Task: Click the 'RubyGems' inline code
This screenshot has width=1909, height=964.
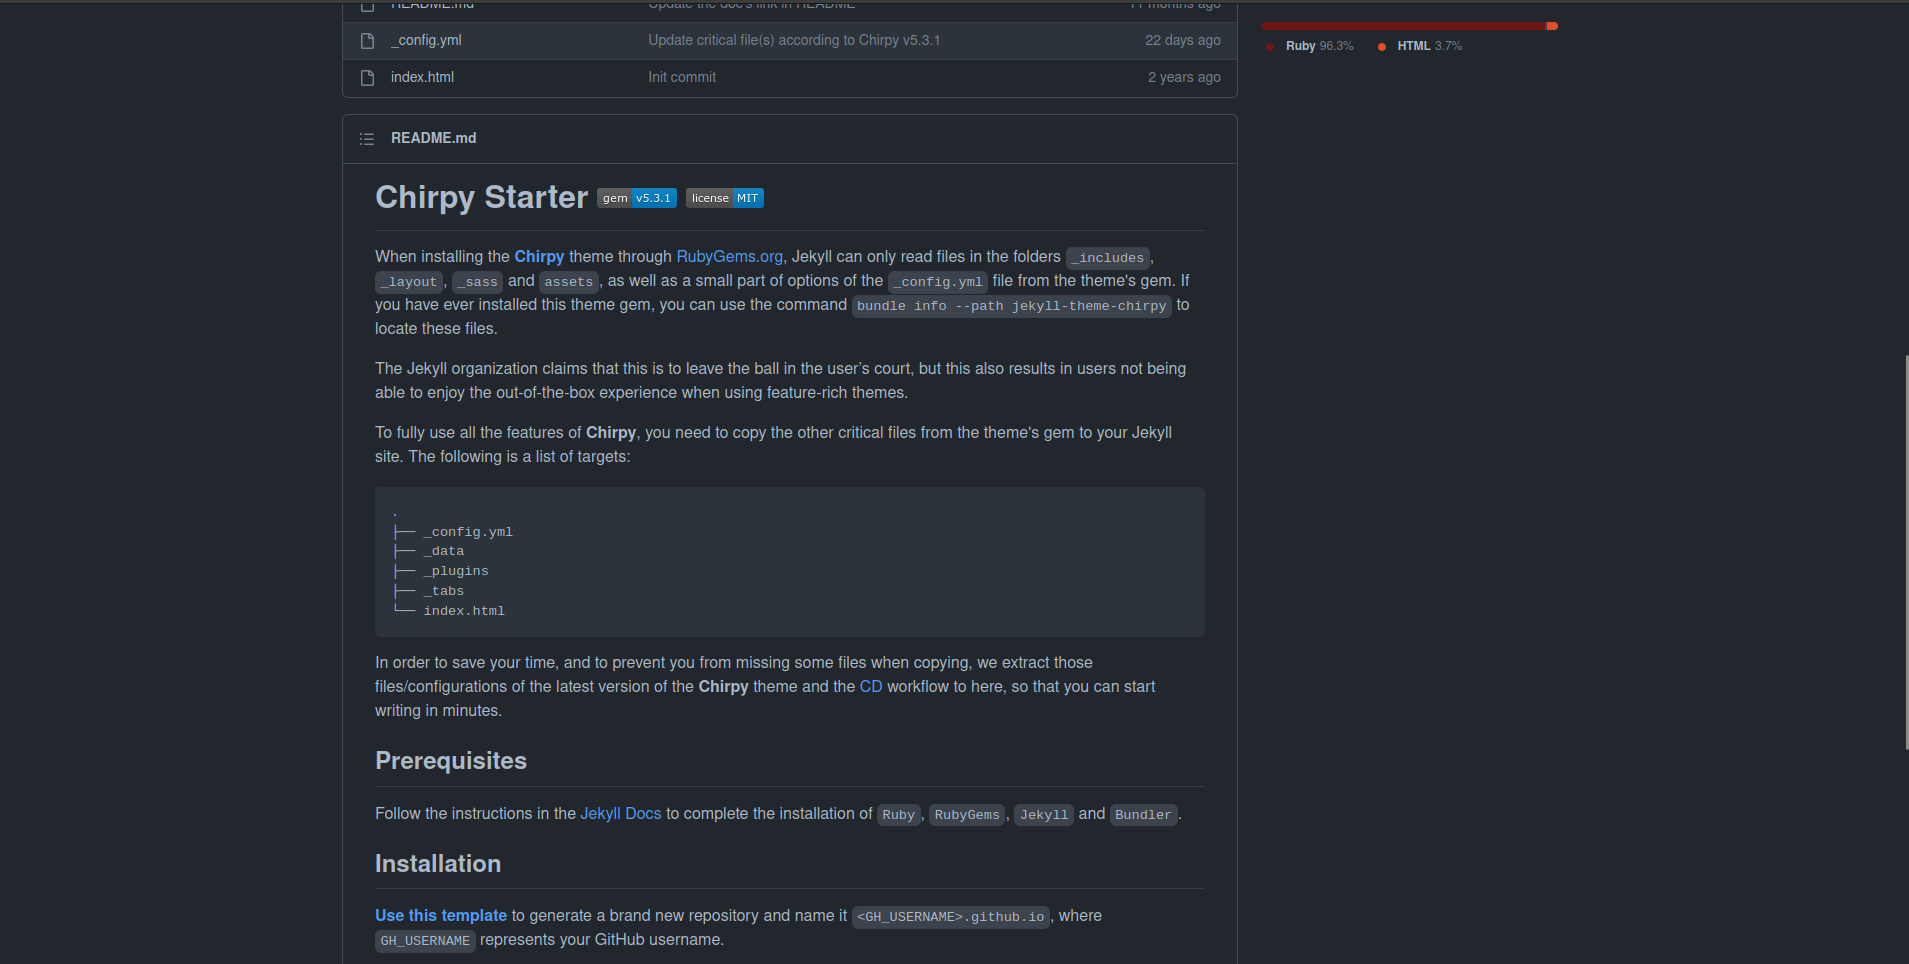Action: (x=967, y=815)
